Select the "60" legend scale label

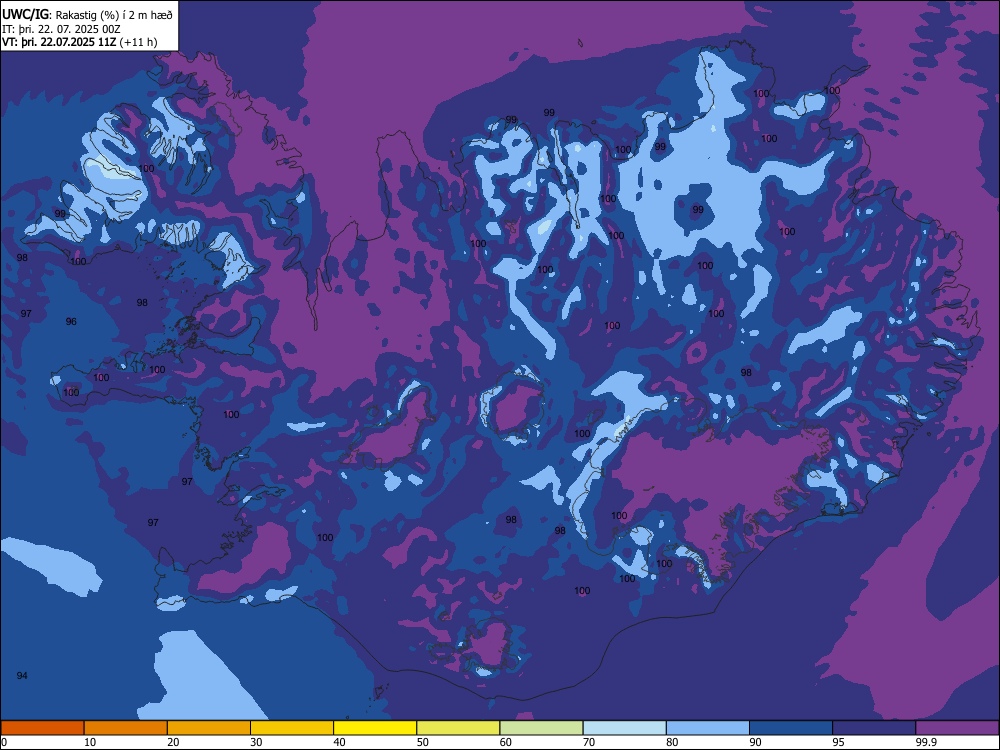[506, 742]
